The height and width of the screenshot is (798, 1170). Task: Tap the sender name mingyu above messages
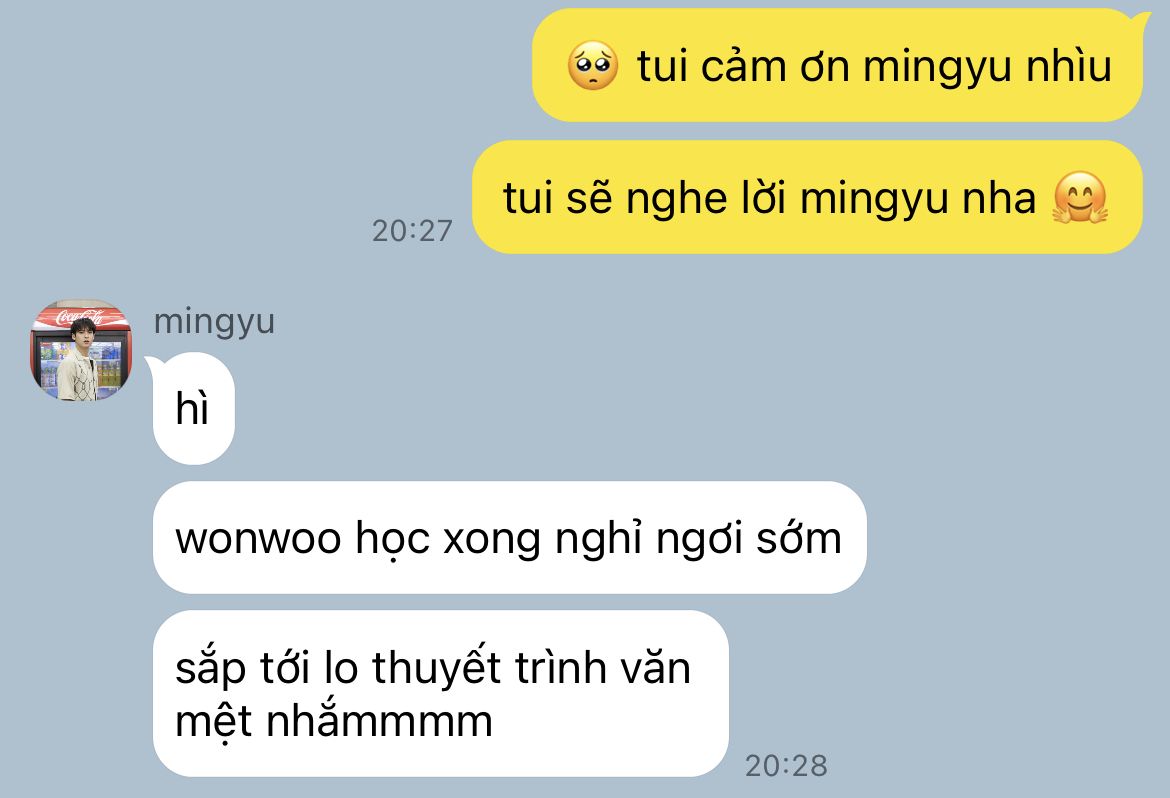click(214, 322)
